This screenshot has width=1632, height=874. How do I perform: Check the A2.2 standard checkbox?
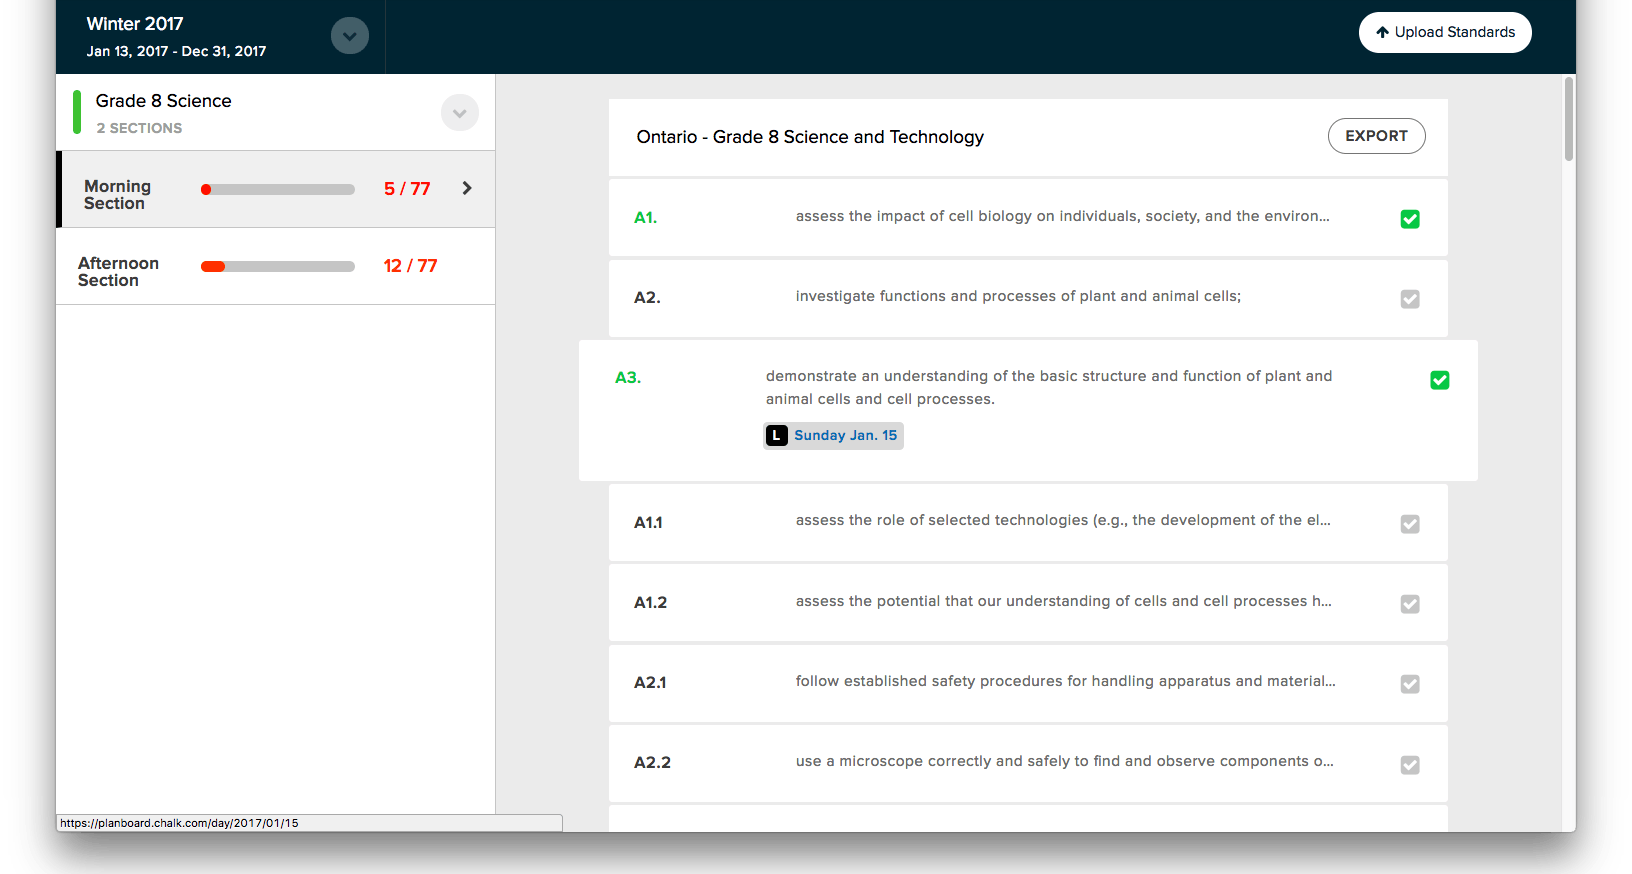tap(1410, 765)
